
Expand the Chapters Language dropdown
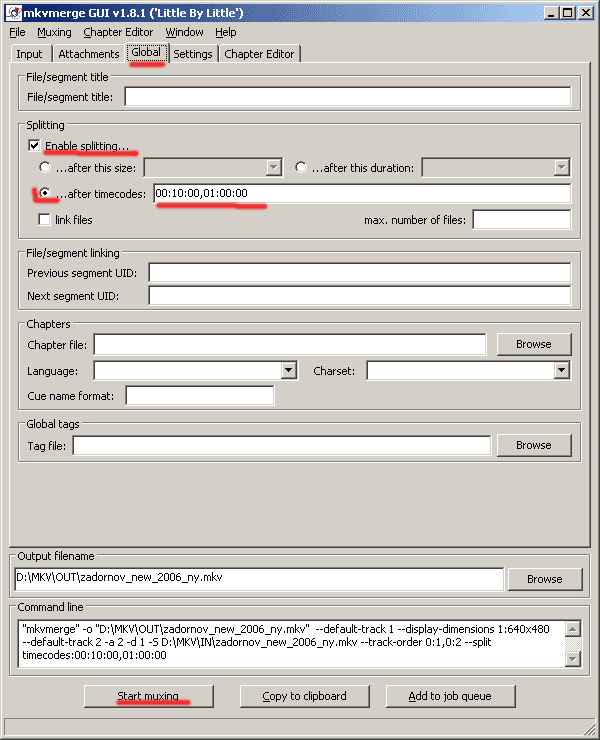[x=288, y=370]
